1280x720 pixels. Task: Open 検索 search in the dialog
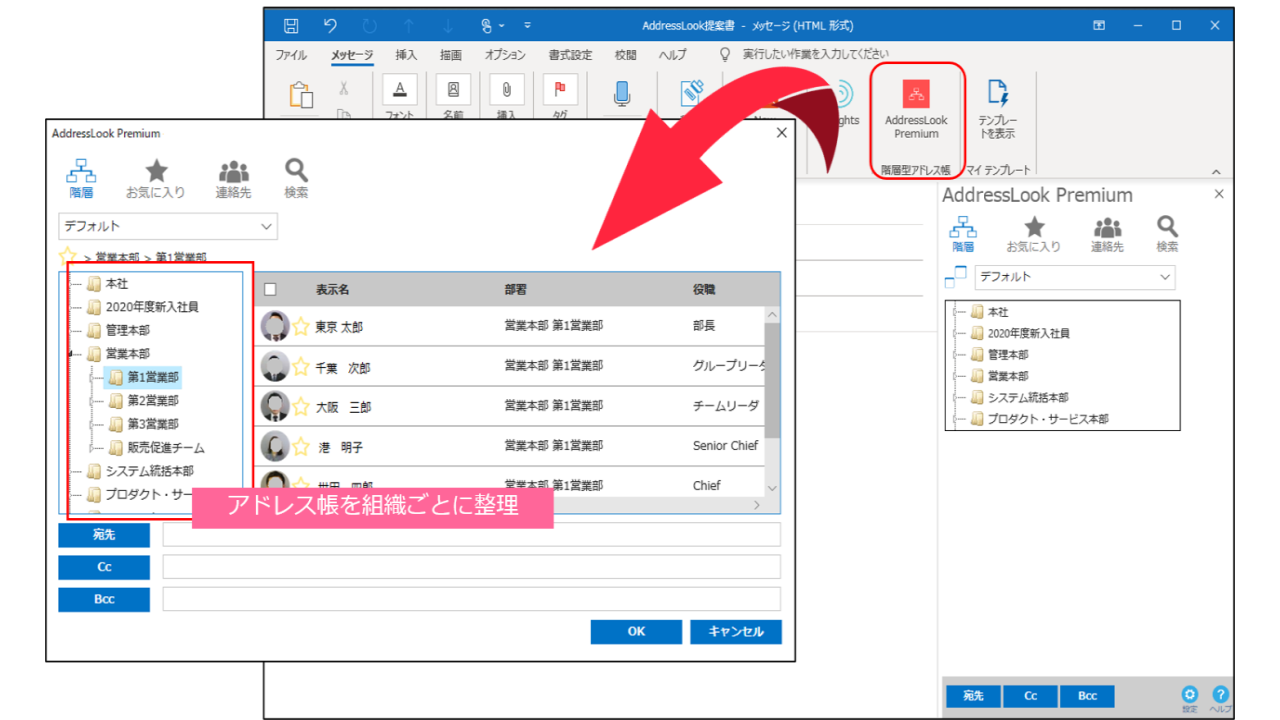296,179
